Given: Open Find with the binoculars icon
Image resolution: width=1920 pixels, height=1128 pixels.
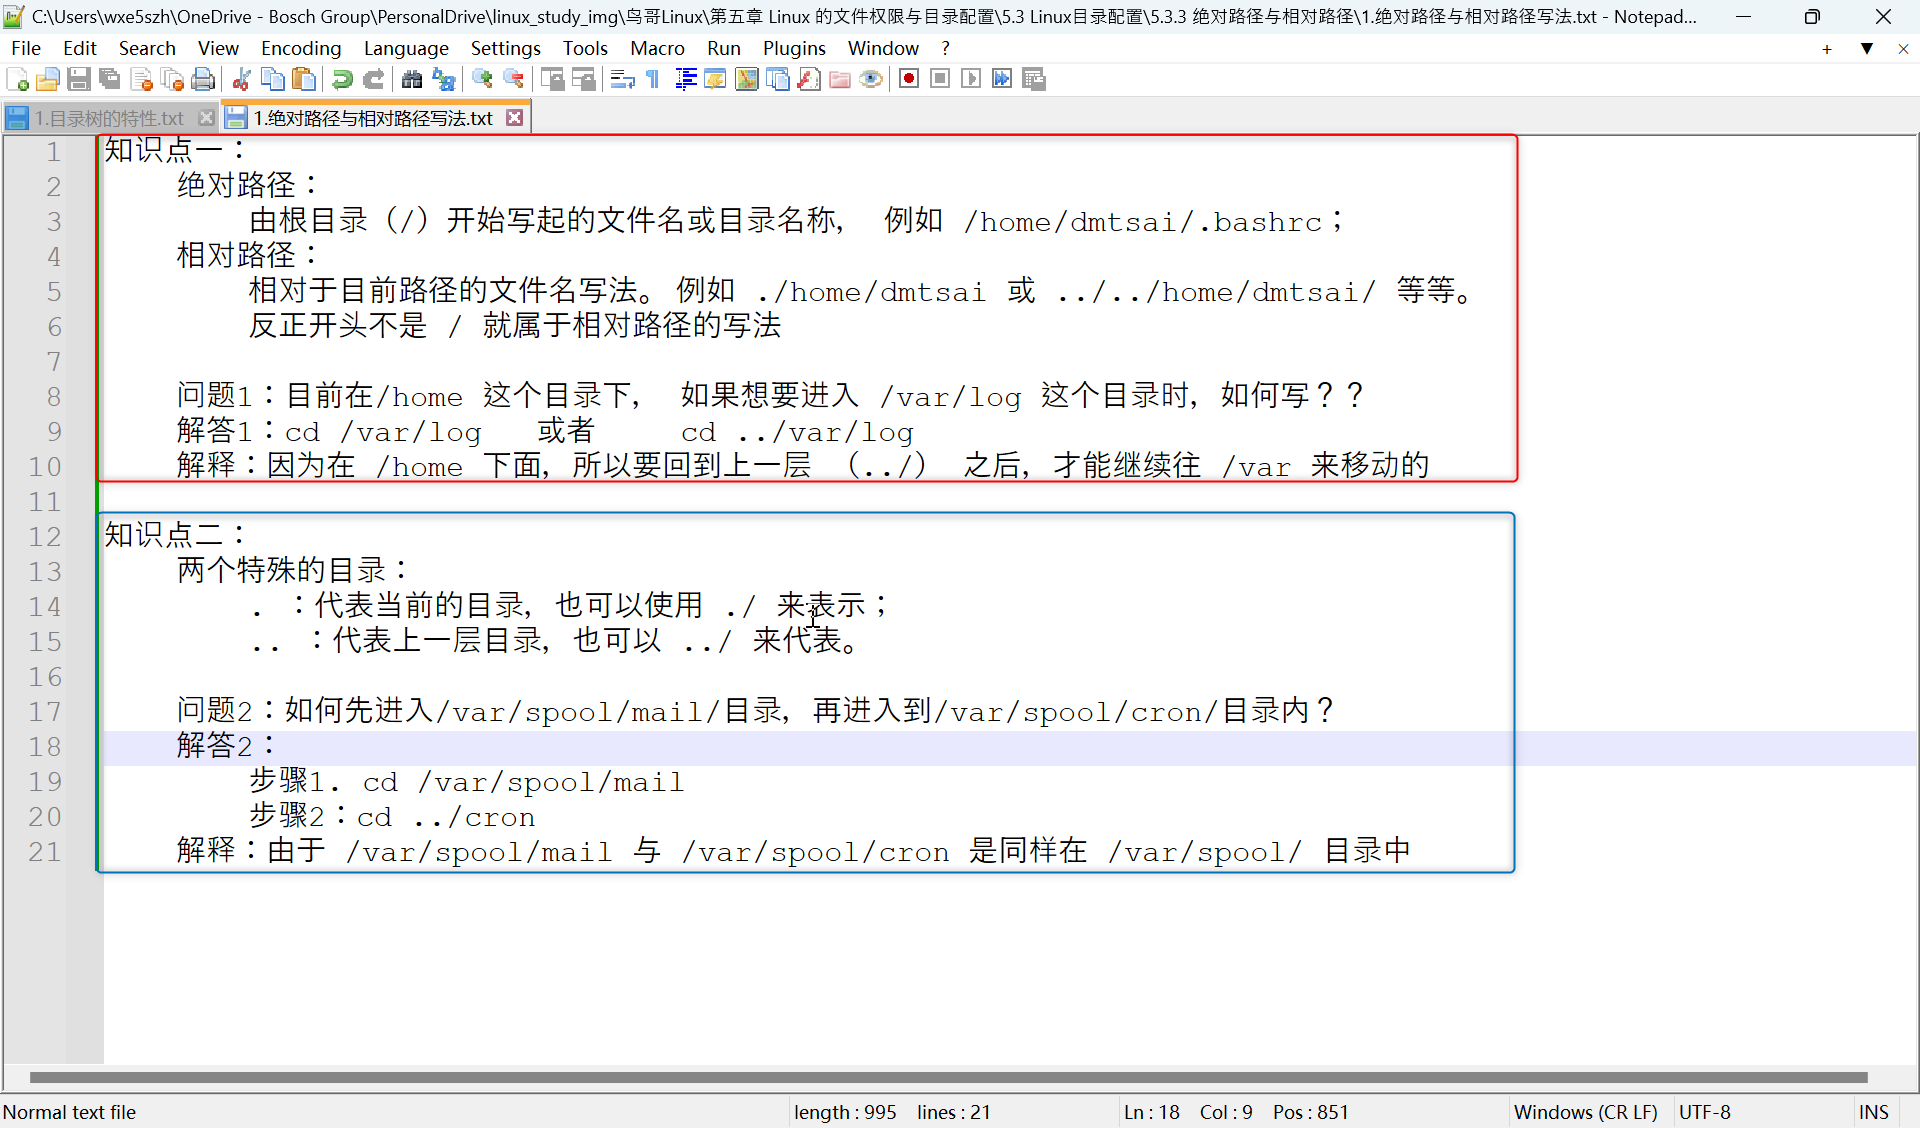Looking at the screenshot, I should [412, 80].
